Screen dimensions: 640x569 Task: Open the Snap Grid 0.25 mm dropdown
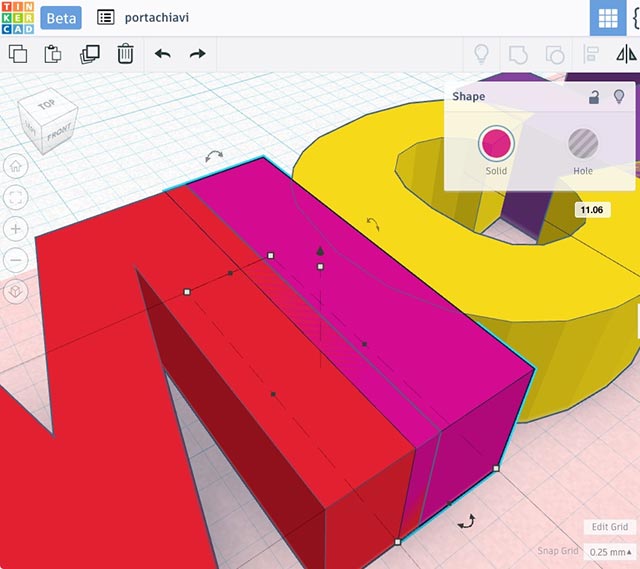coord(610,552)
